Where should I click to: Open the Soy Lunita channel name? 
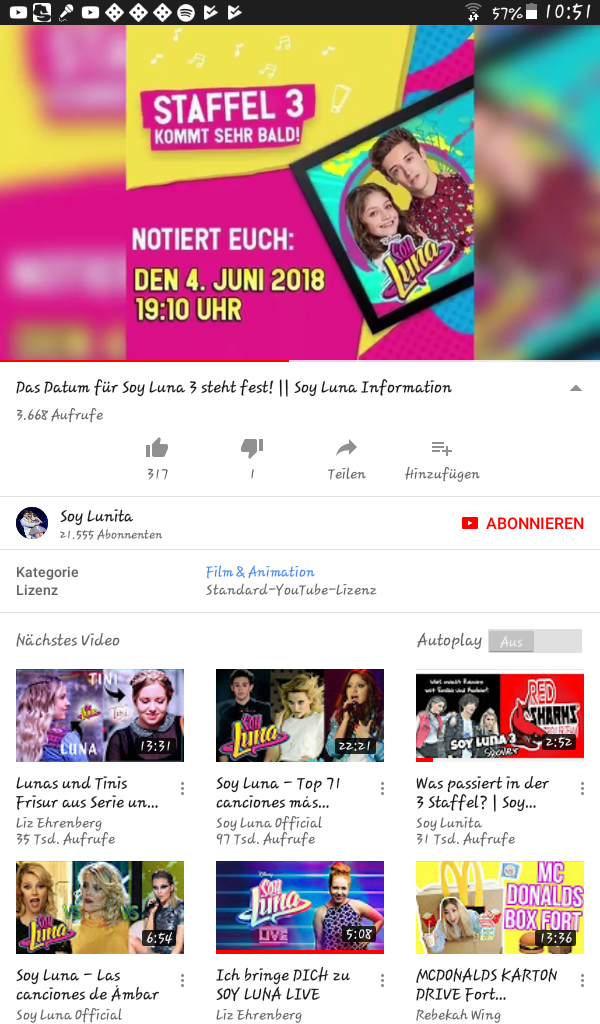pyautogui.click(x=97, y=517)
